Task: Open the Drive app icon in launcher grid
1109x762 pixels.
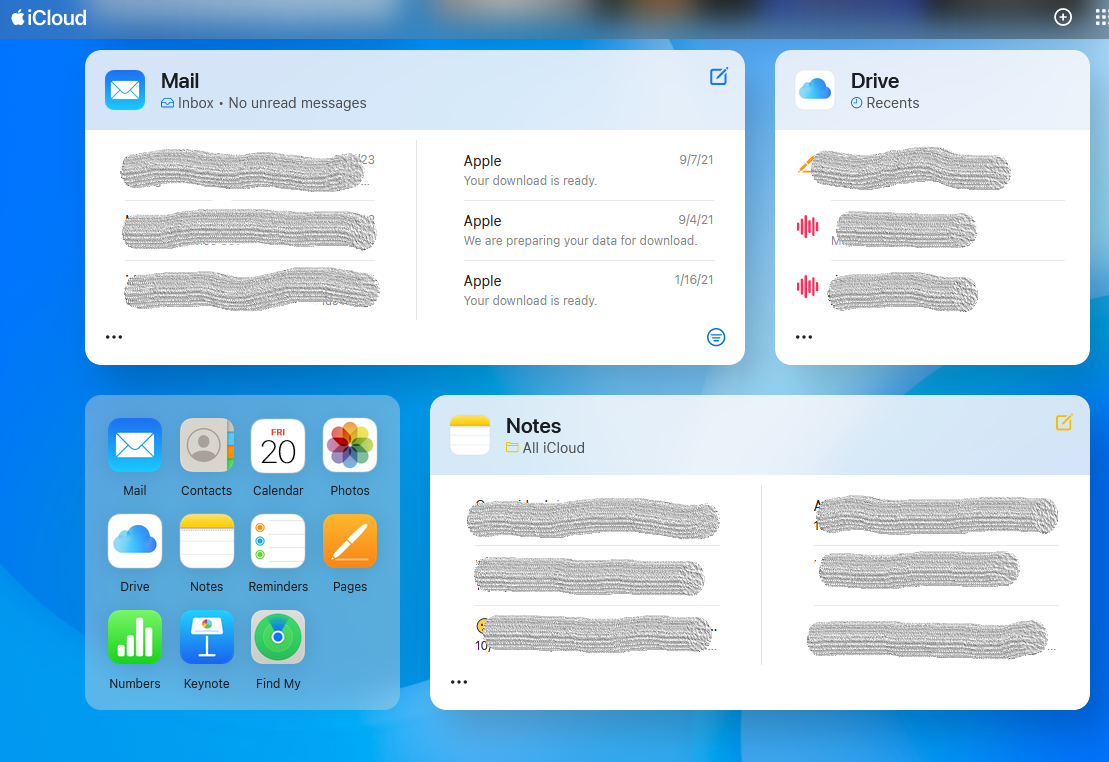Action: pos(134,541)
